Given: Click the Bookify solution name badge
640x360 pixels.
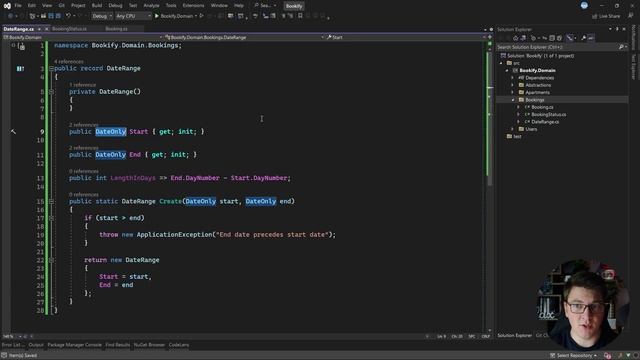Looking at the screenshot, I should pos(294,6).
